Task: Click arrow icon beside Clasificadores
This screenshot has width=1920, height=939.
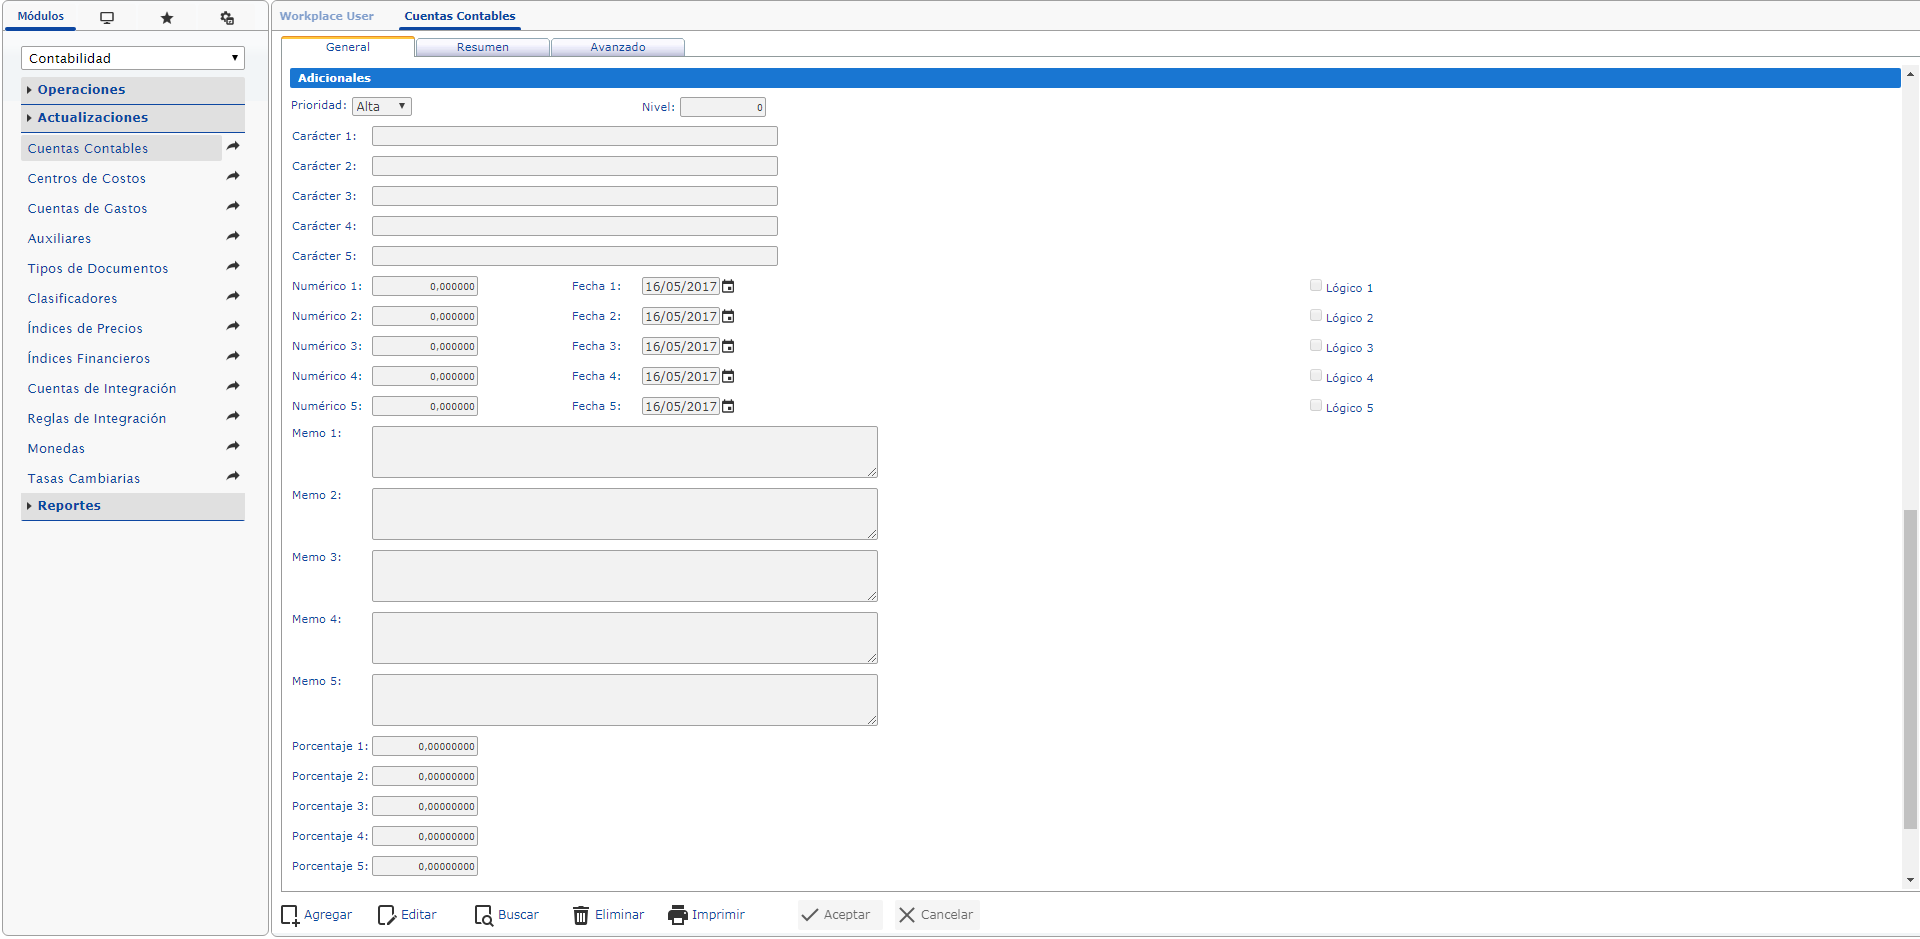Action: (233, 296)
